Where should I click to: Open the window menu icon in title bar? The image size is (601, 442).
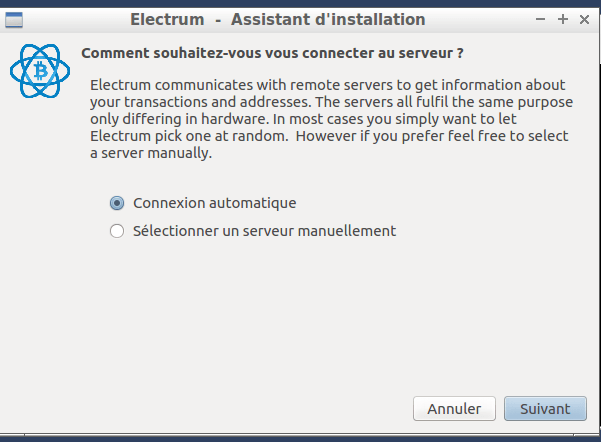coord(14,20)
